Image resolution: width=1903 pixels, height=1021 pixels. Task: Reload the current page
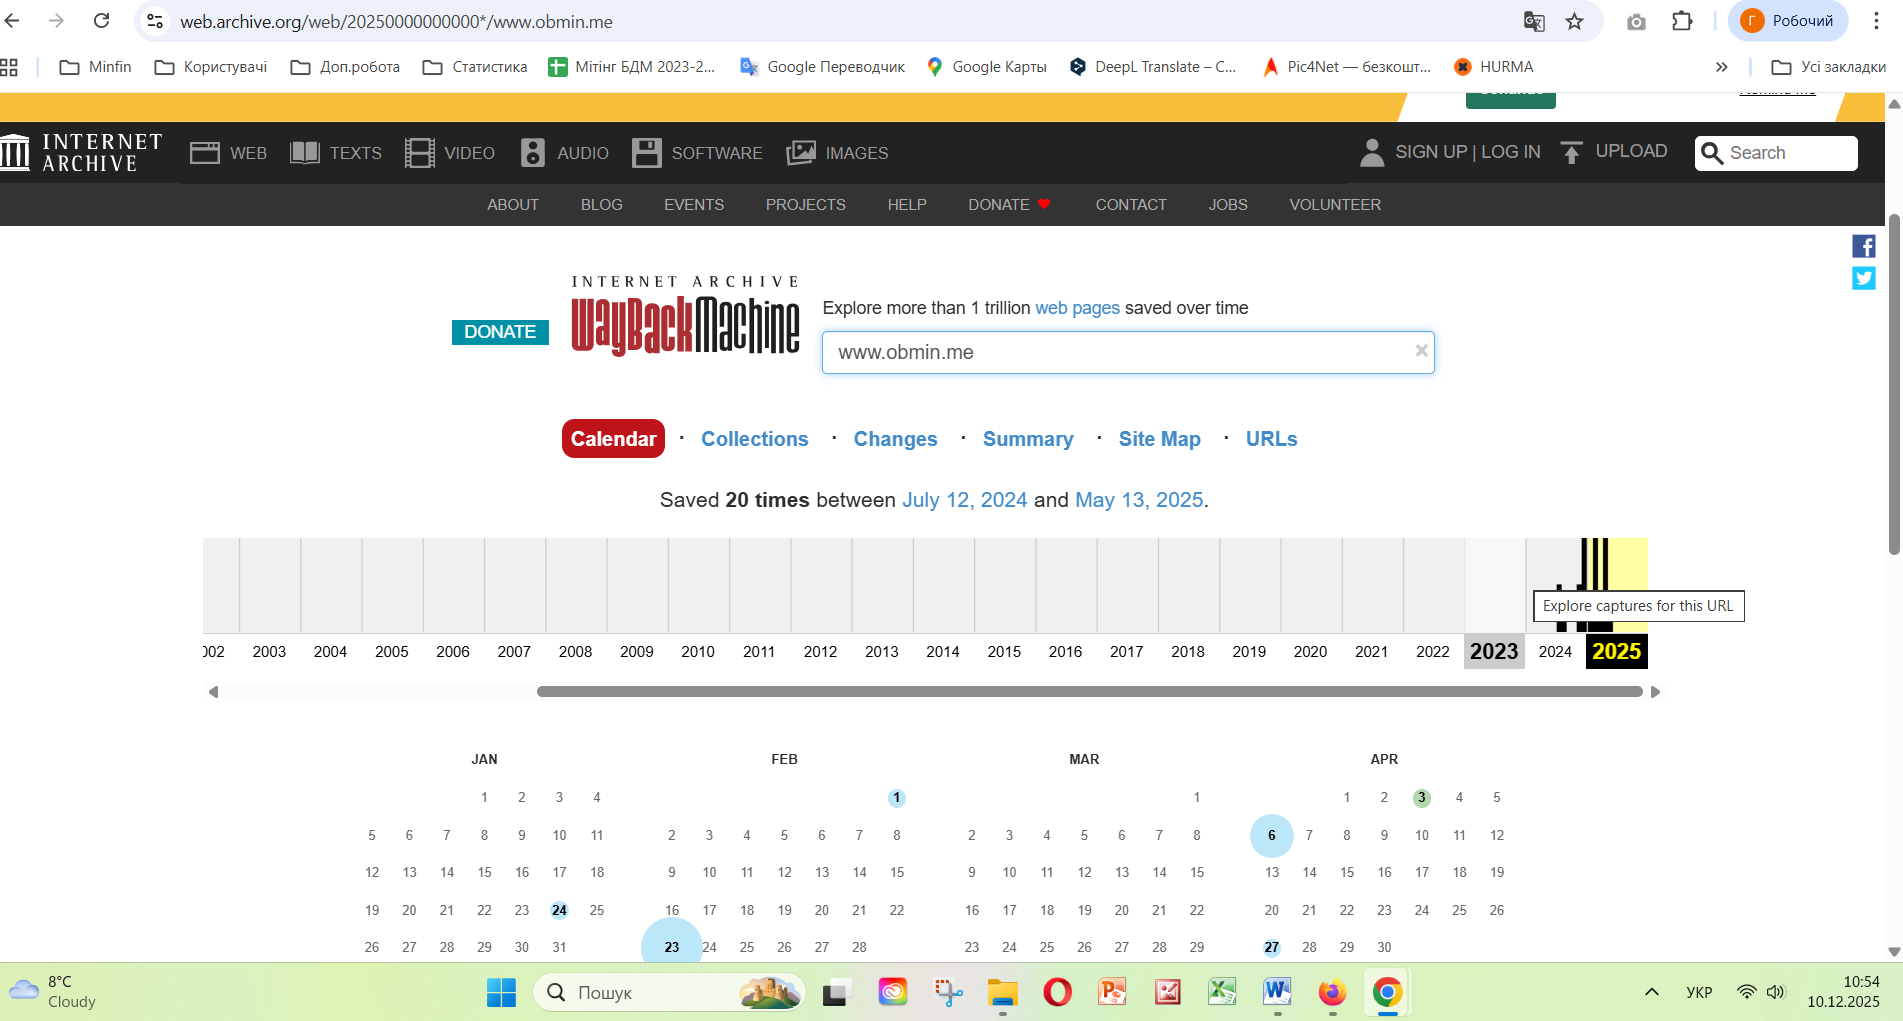pos(101,21)
